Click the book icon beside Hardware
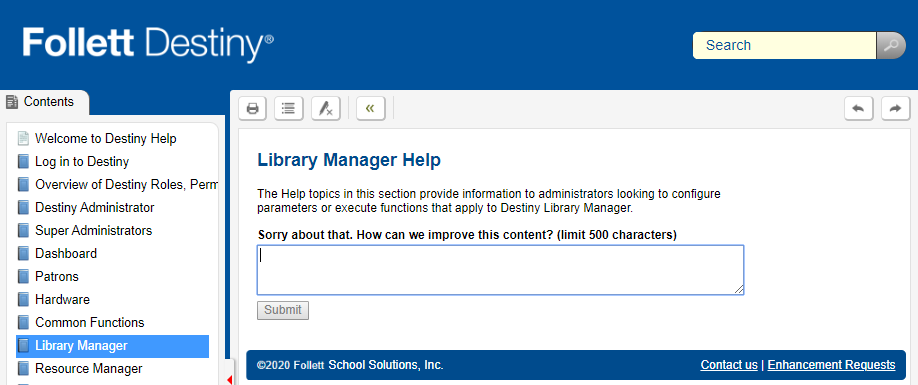 23,300
